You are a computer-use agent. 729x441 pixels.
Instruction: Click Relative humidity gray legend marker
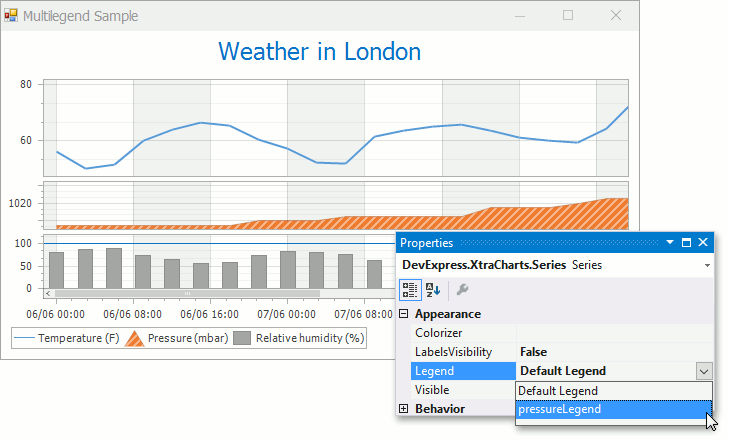tap(242, 338)
